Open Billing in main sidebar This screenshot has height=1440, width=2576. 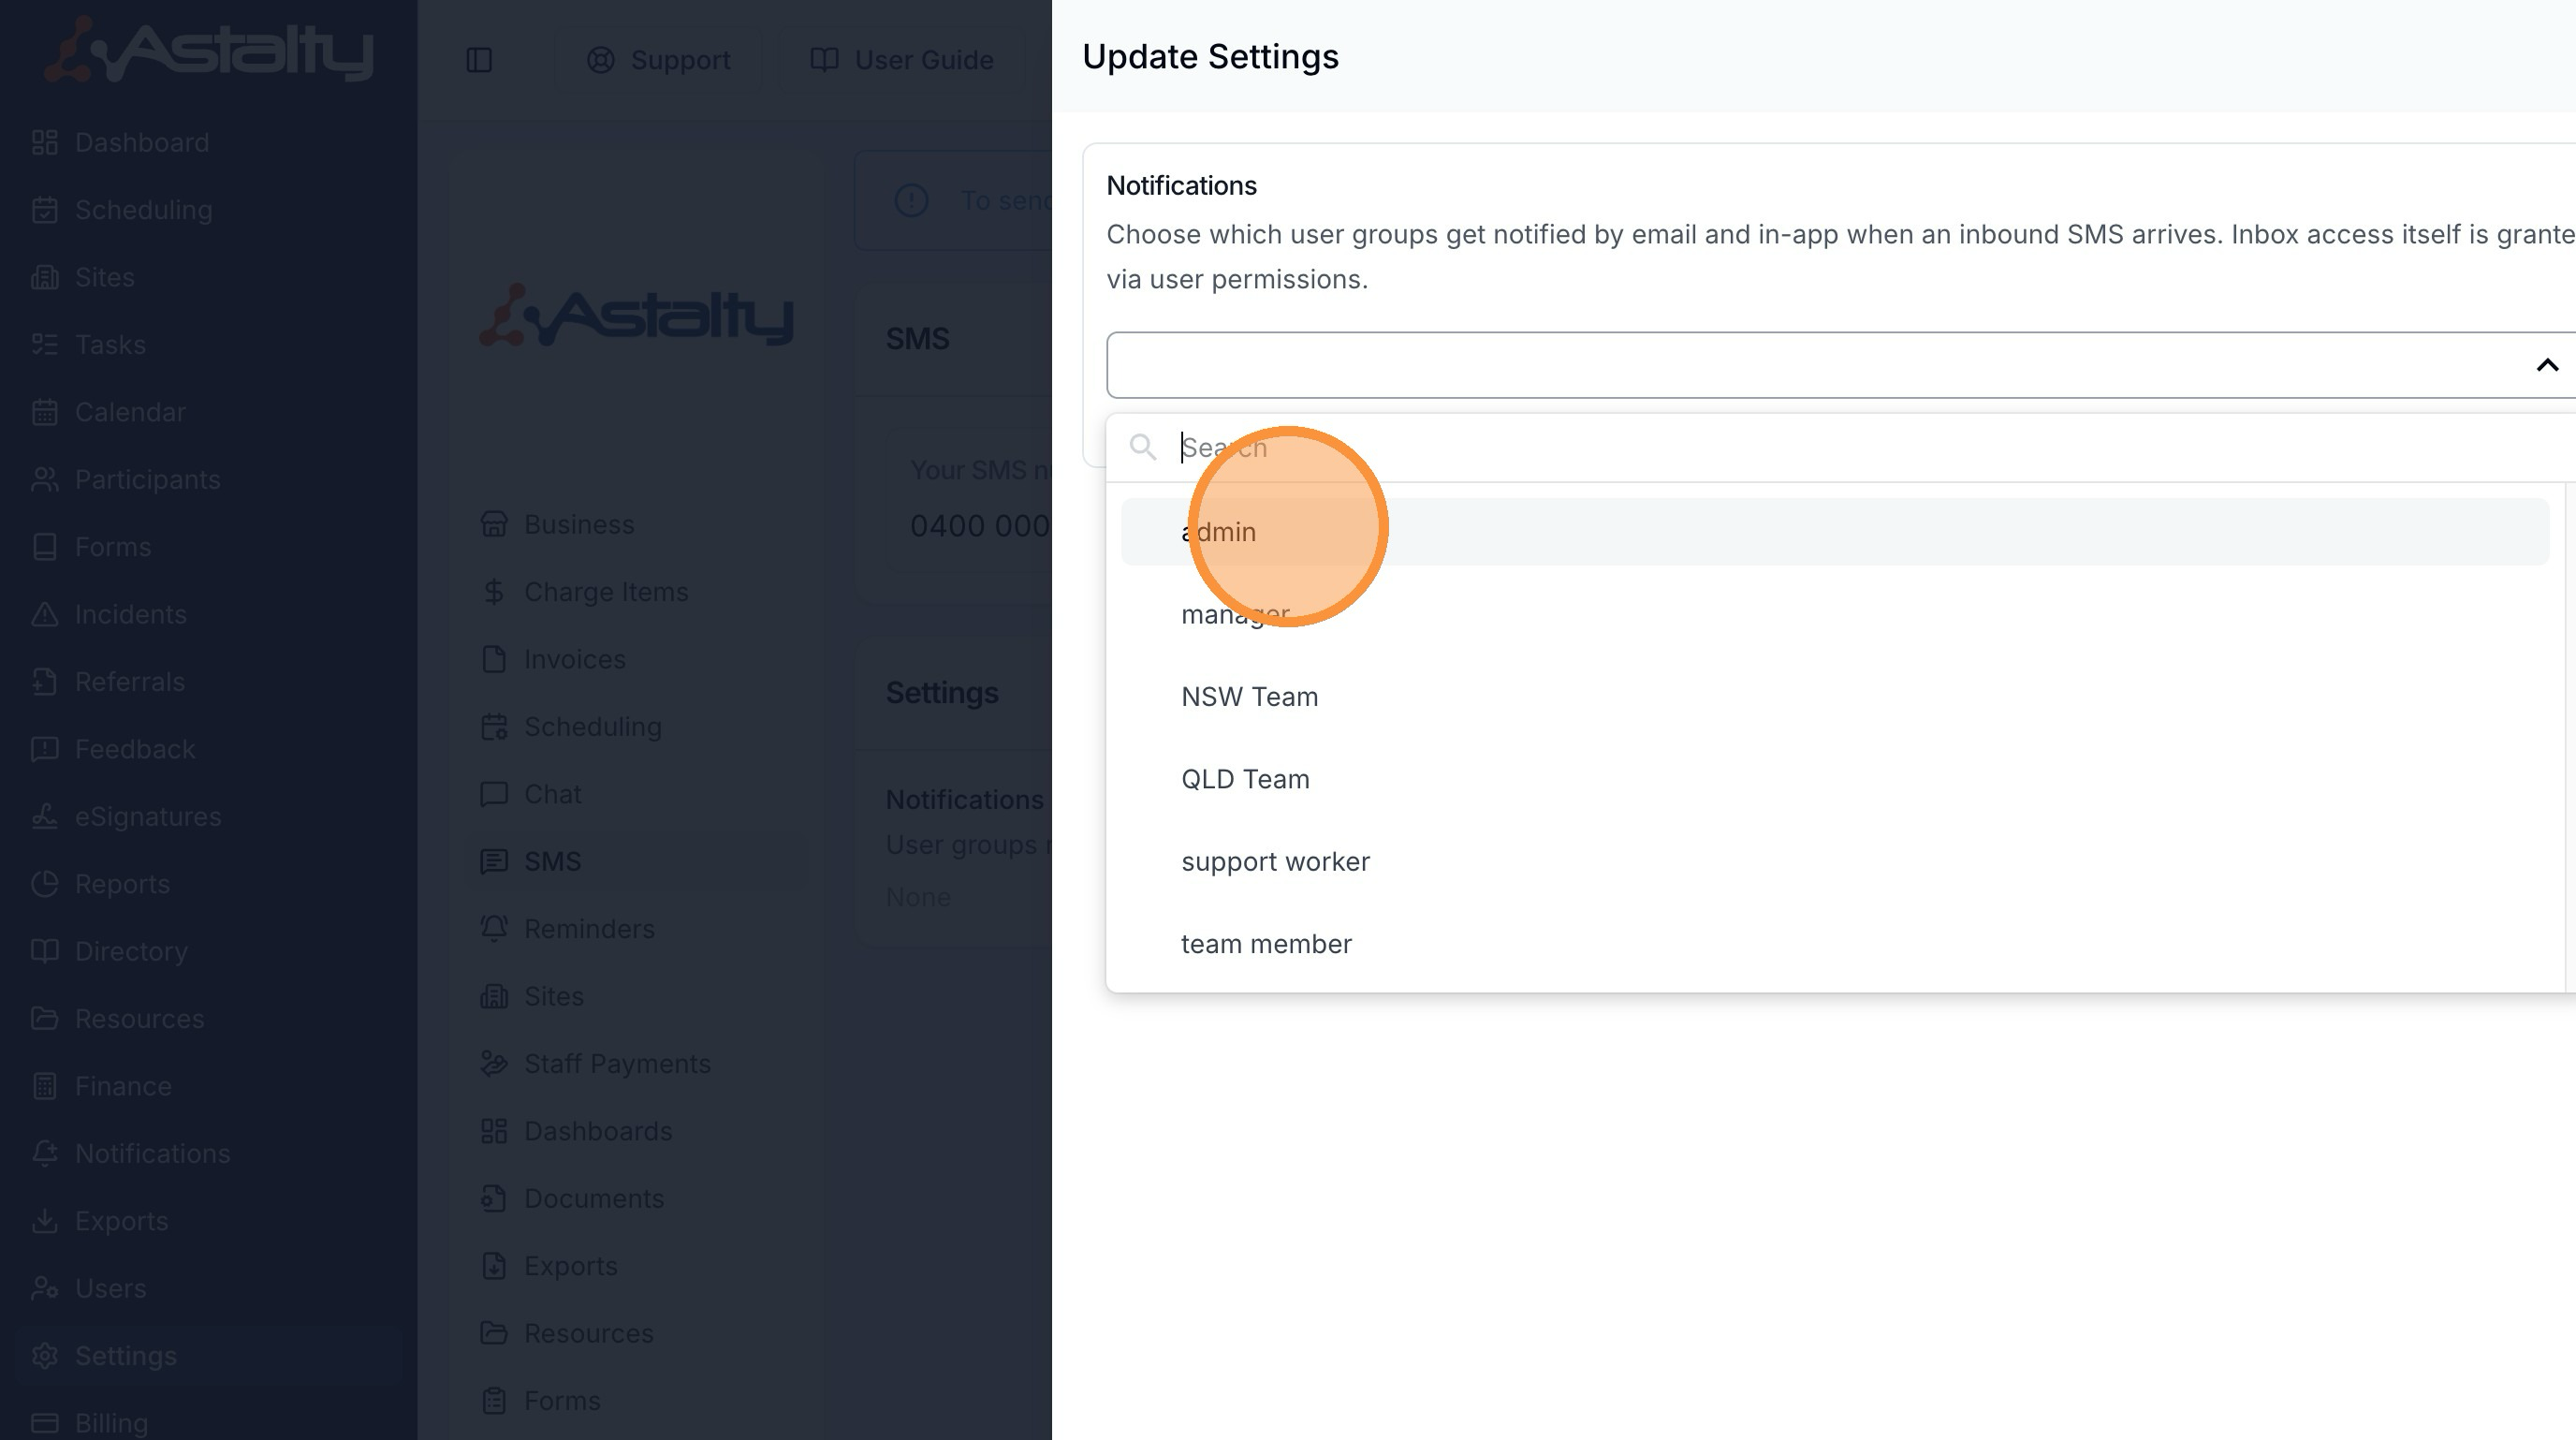(208, 1423)
